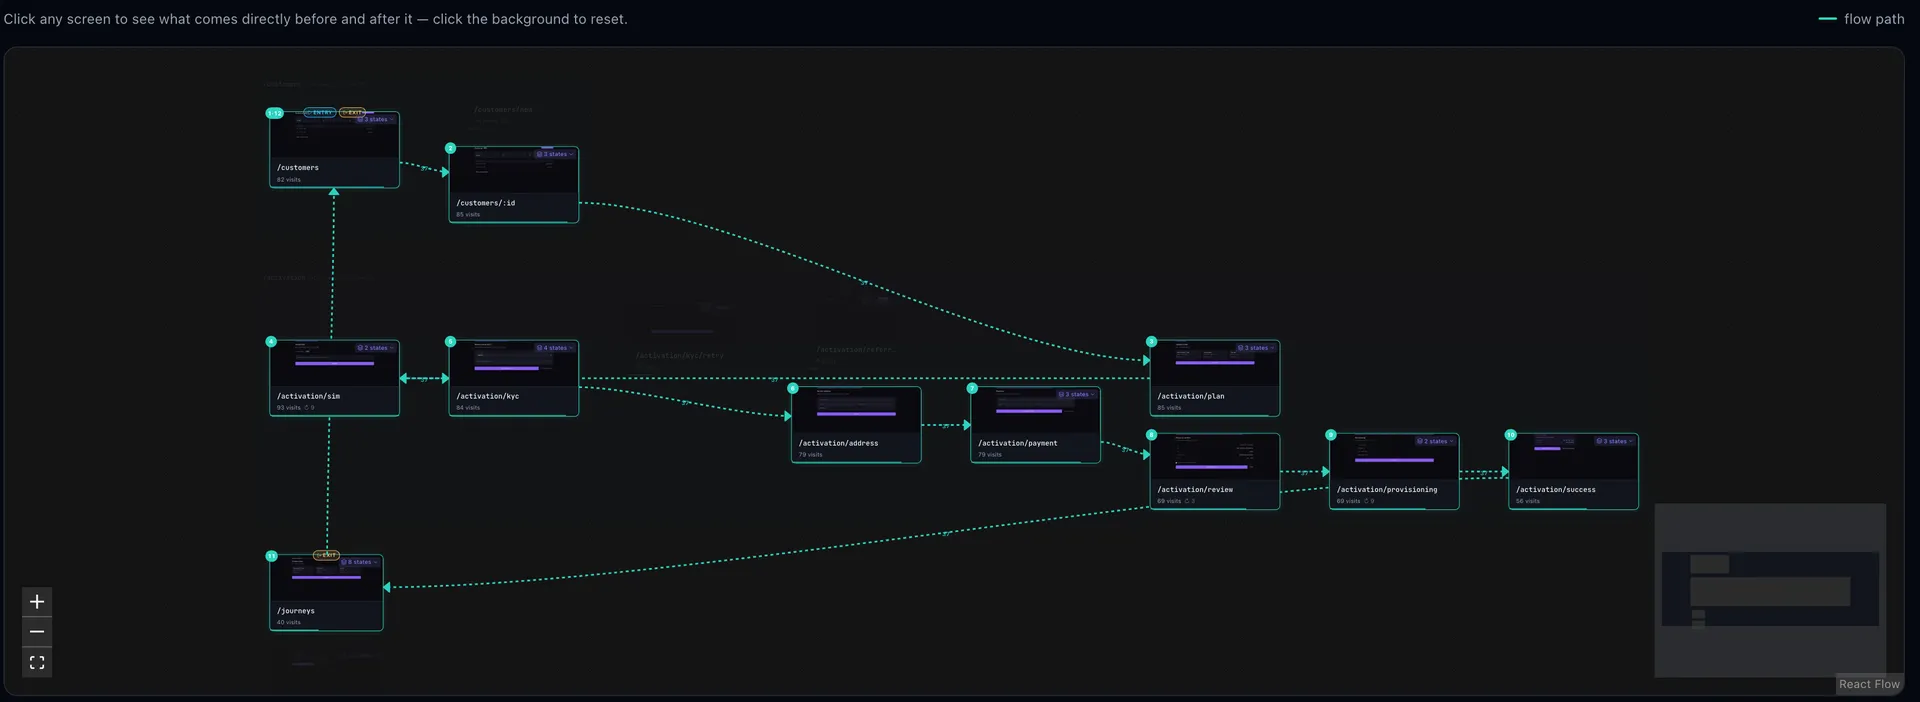Image resolution: width=1920 pixels, height=702 pixels.
Task: Select the /customers screen thumbnail
Action: pyautogui.click(x=334, y=135)
